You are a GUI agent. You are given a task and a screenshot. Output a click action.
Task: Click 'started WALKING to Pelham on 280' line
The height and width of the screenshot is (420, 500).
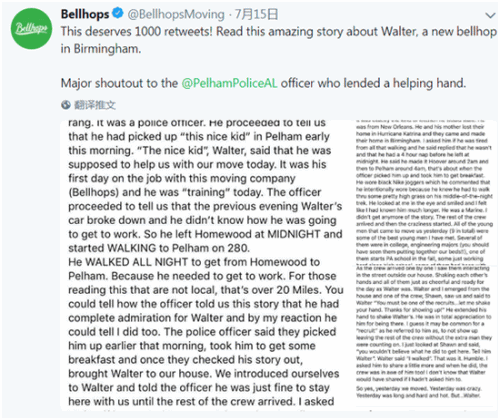159,248
